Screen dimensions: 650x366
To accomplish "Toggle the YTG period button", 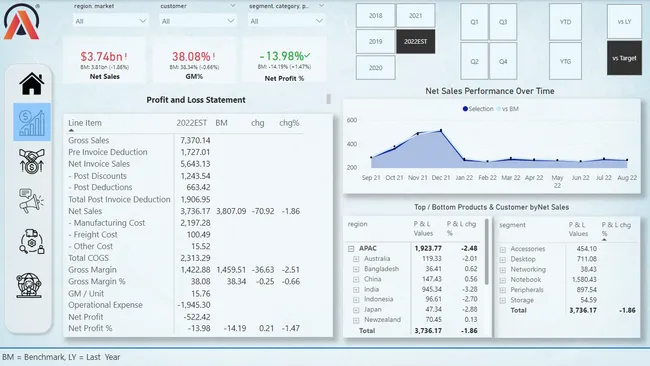I will click(565, 61).
